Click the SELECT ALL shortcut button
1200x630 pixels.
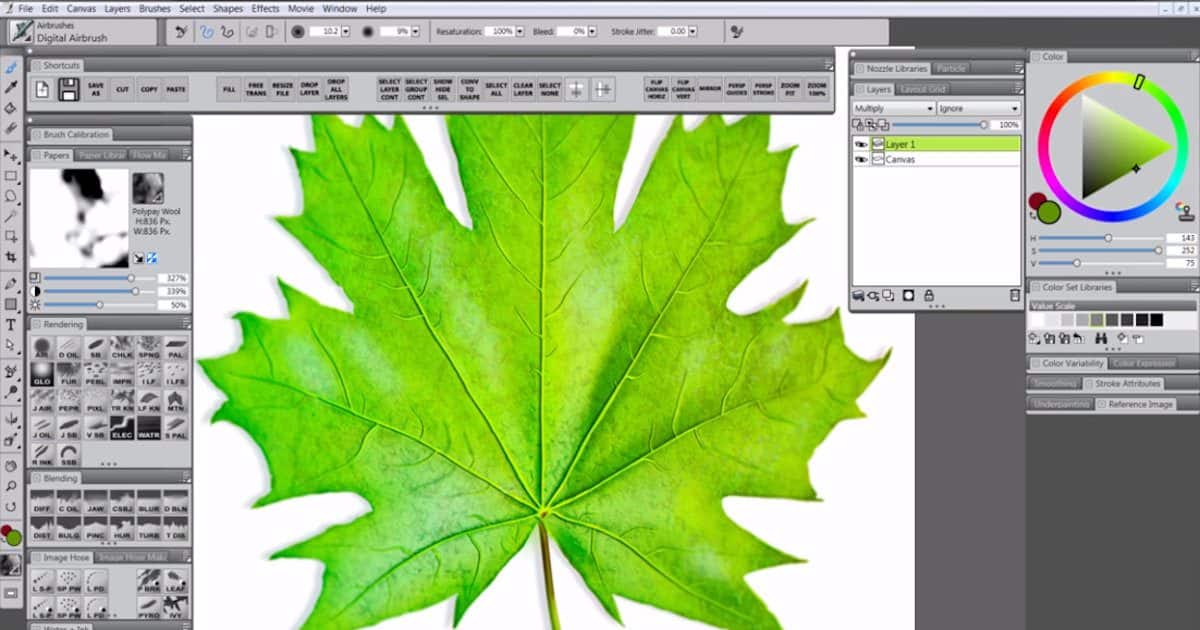496,89
